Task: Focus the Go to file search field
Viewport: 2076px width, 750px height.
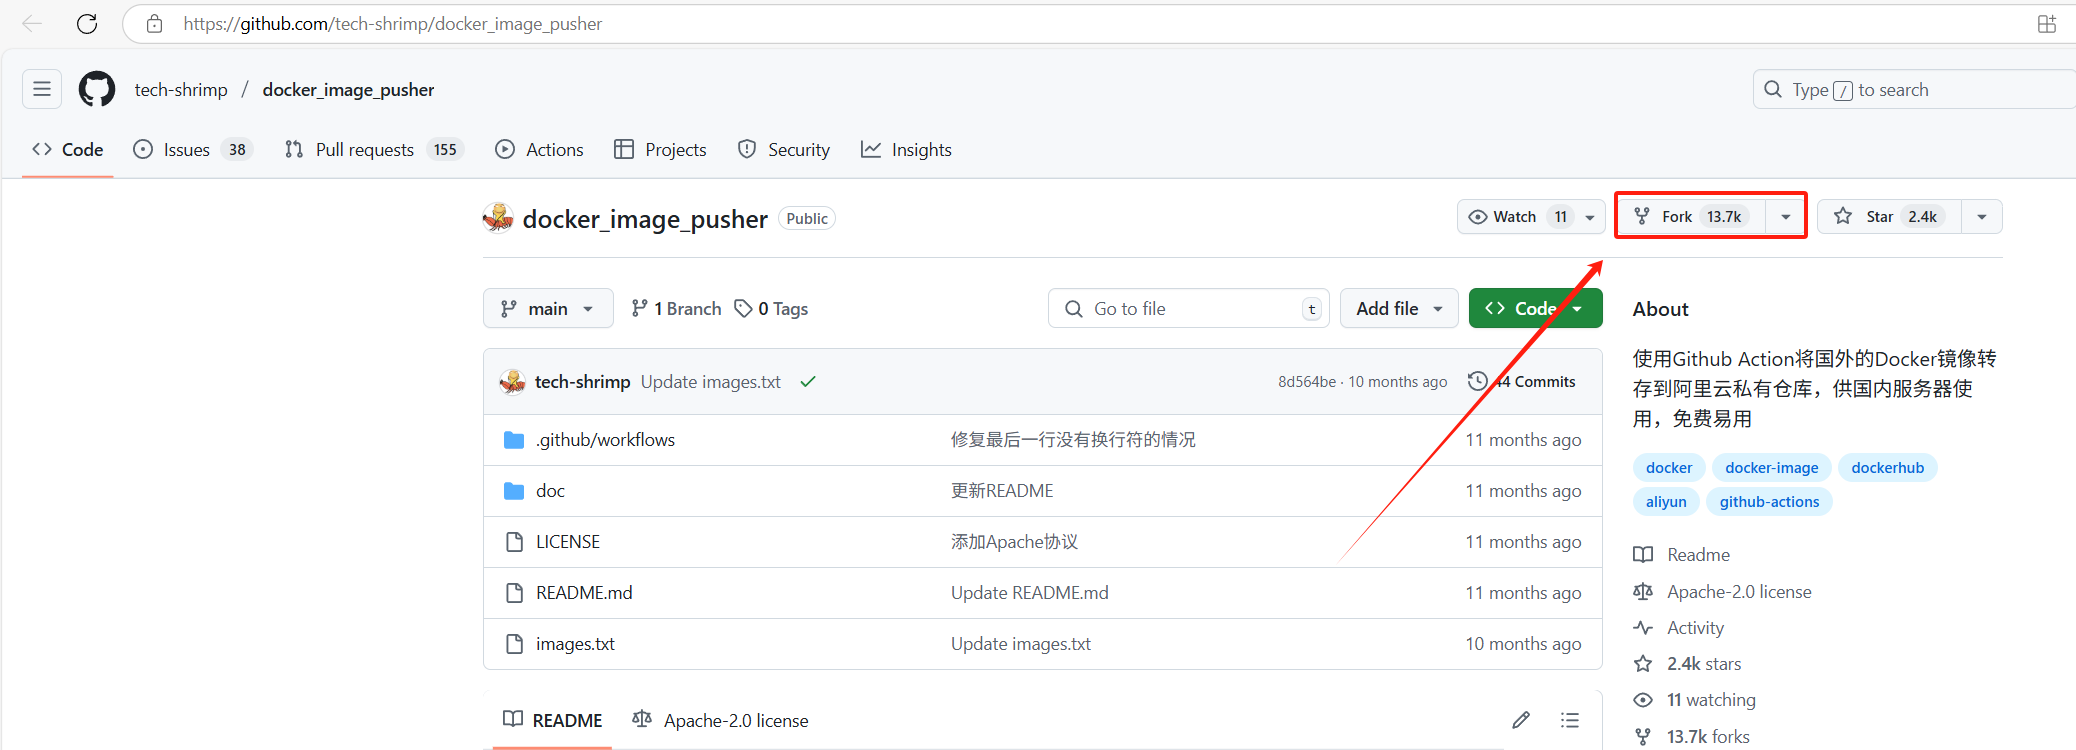Action: click(1188, 309)
